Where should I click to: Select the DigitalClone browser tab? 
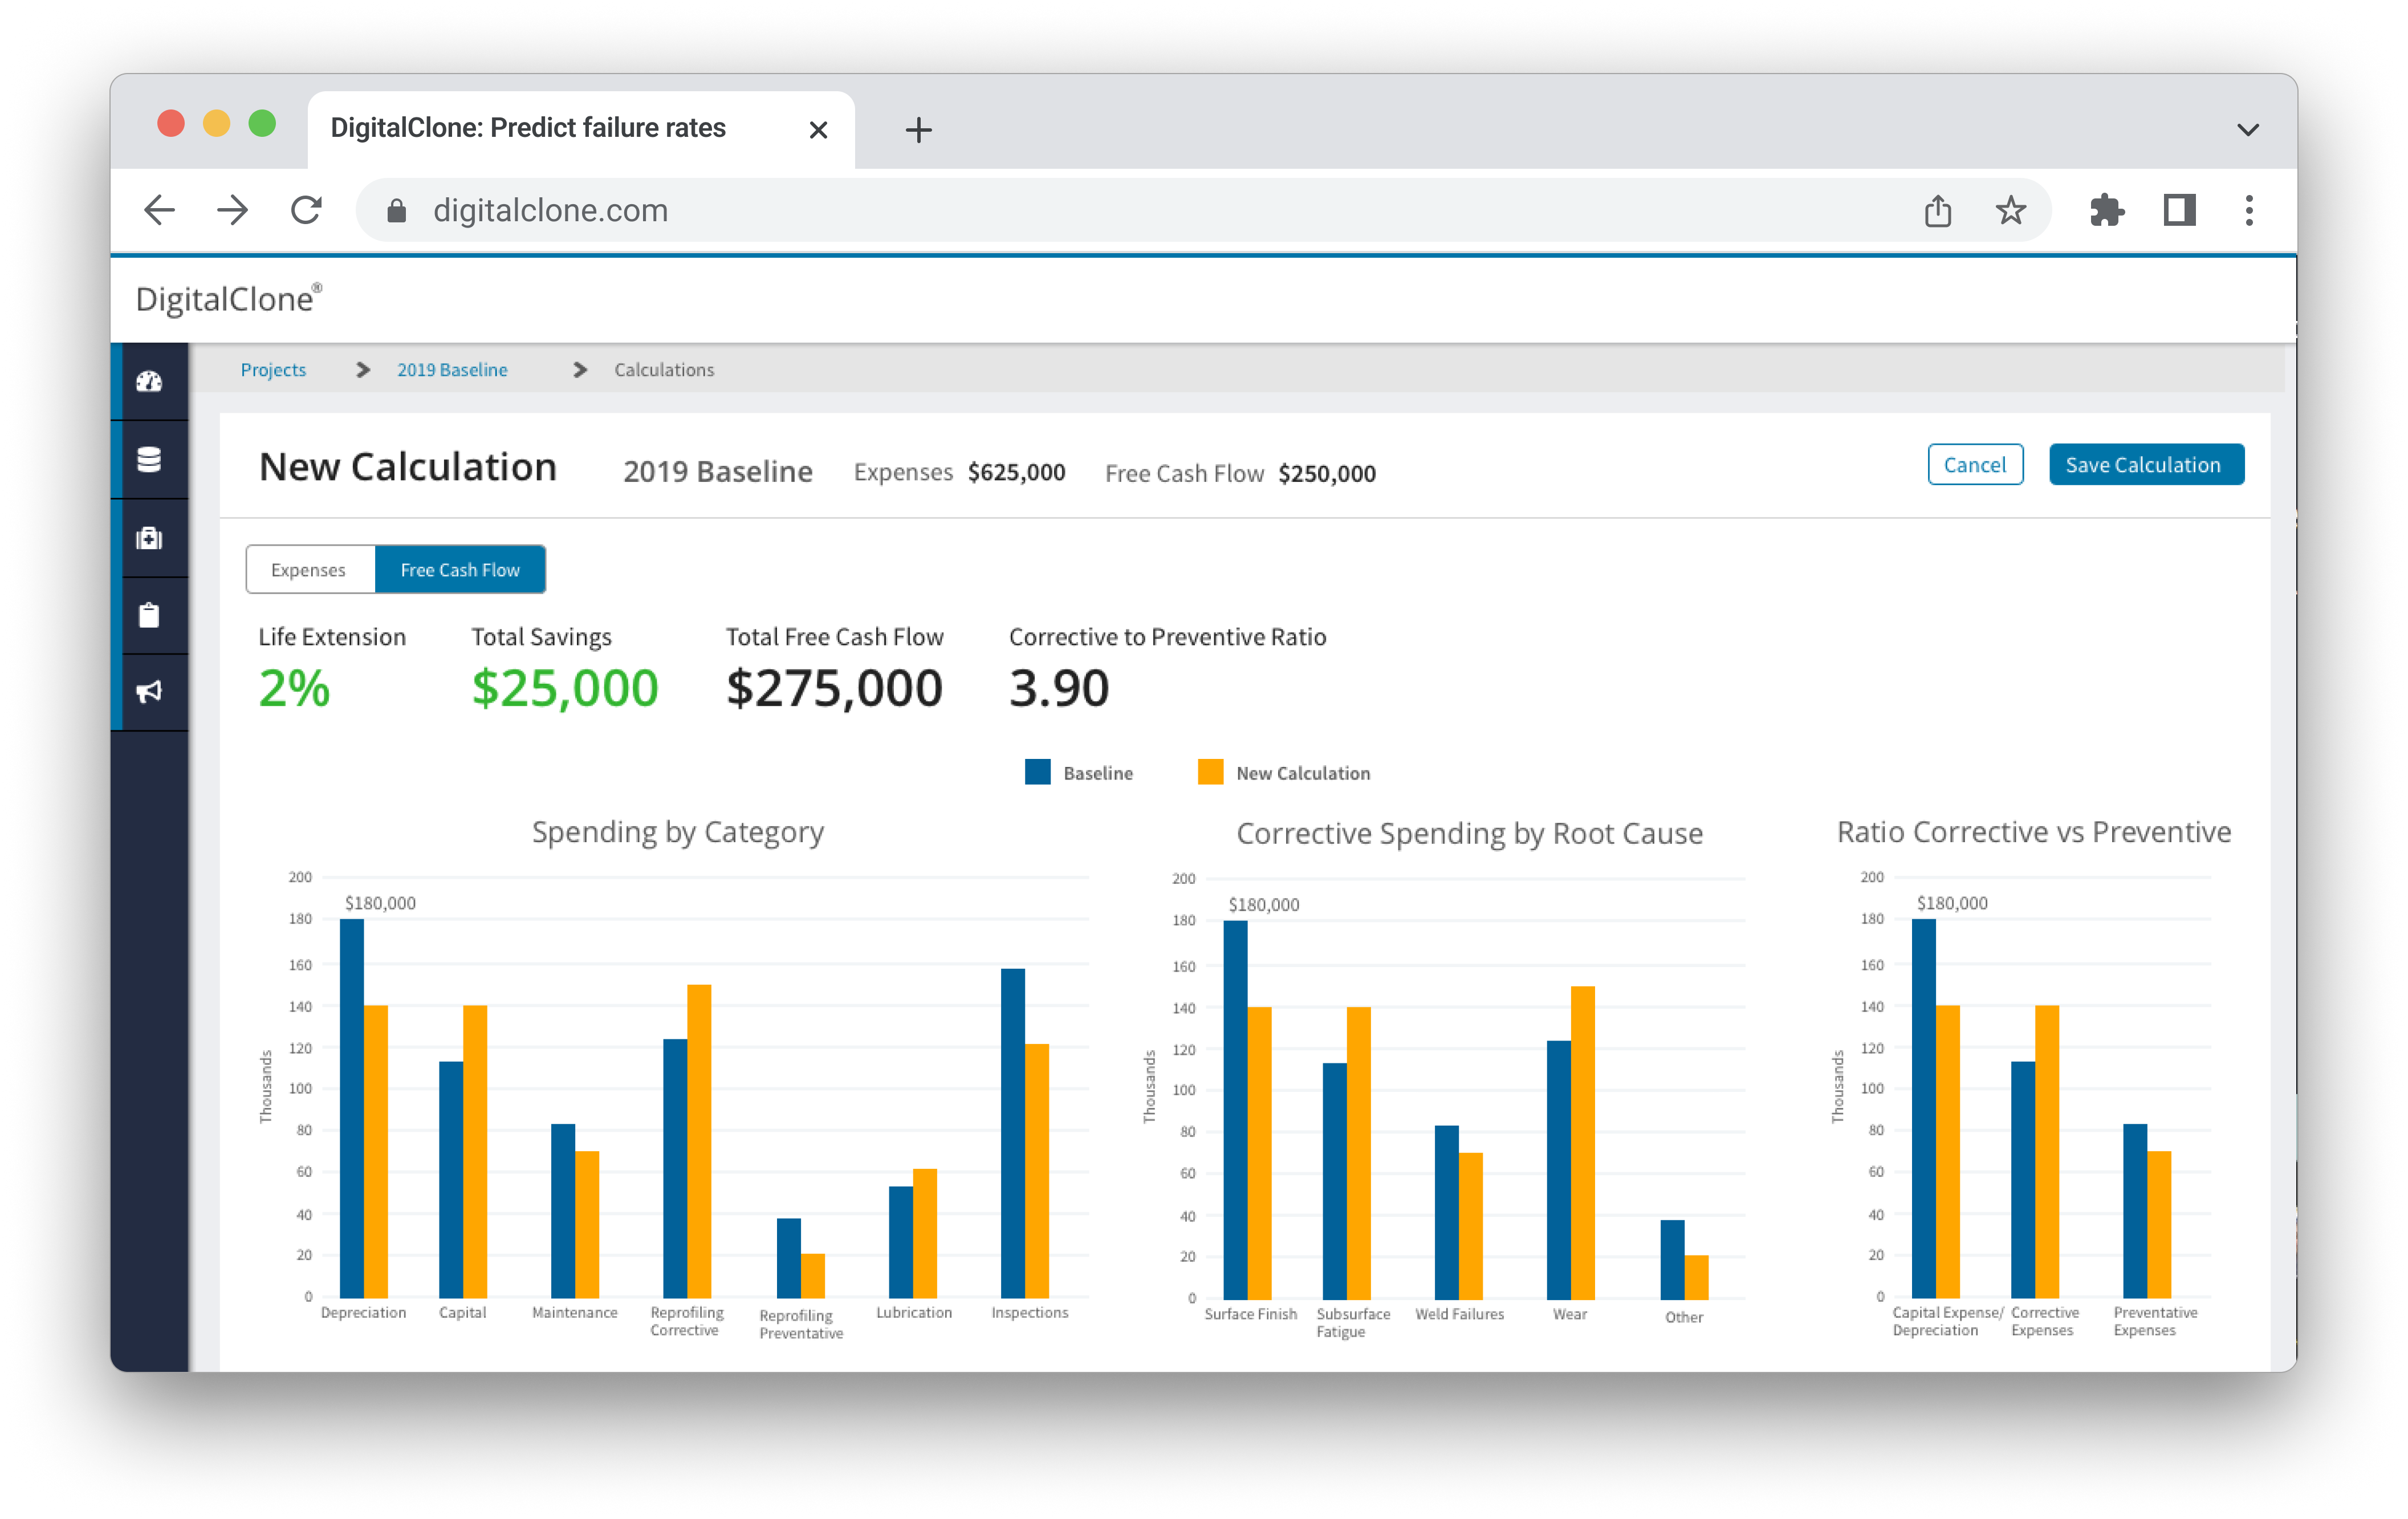point(528,128)
